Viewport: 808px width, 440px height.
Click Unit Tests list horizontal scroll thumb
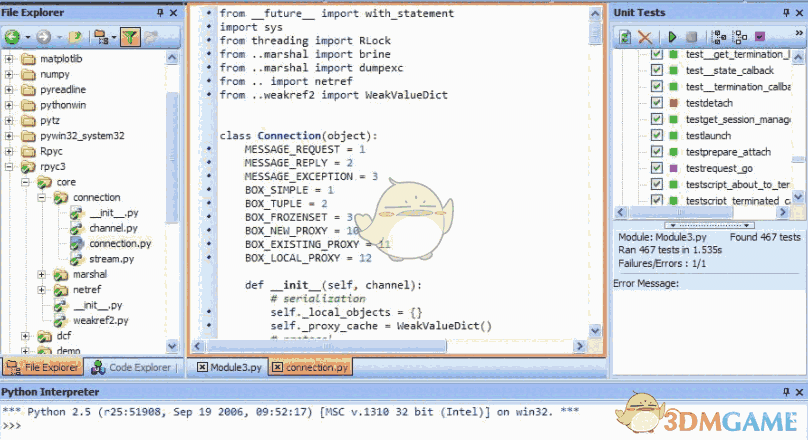pyautogui.click(x=679, y=212)
